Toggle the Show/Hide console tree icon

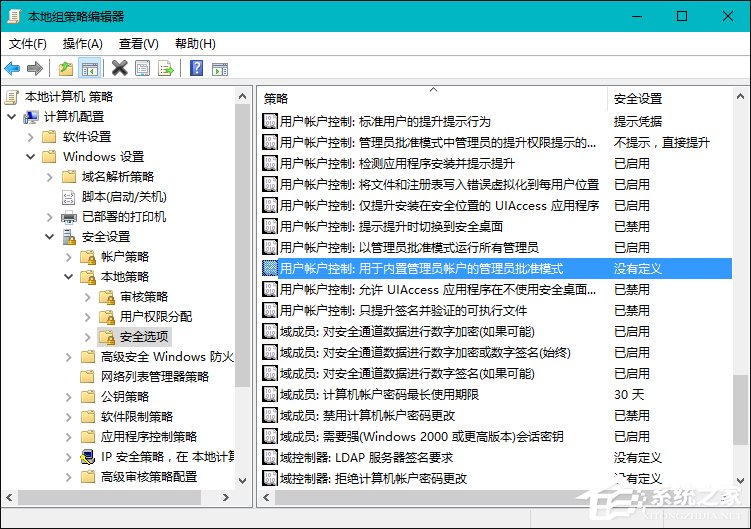(x=90, y=69)
